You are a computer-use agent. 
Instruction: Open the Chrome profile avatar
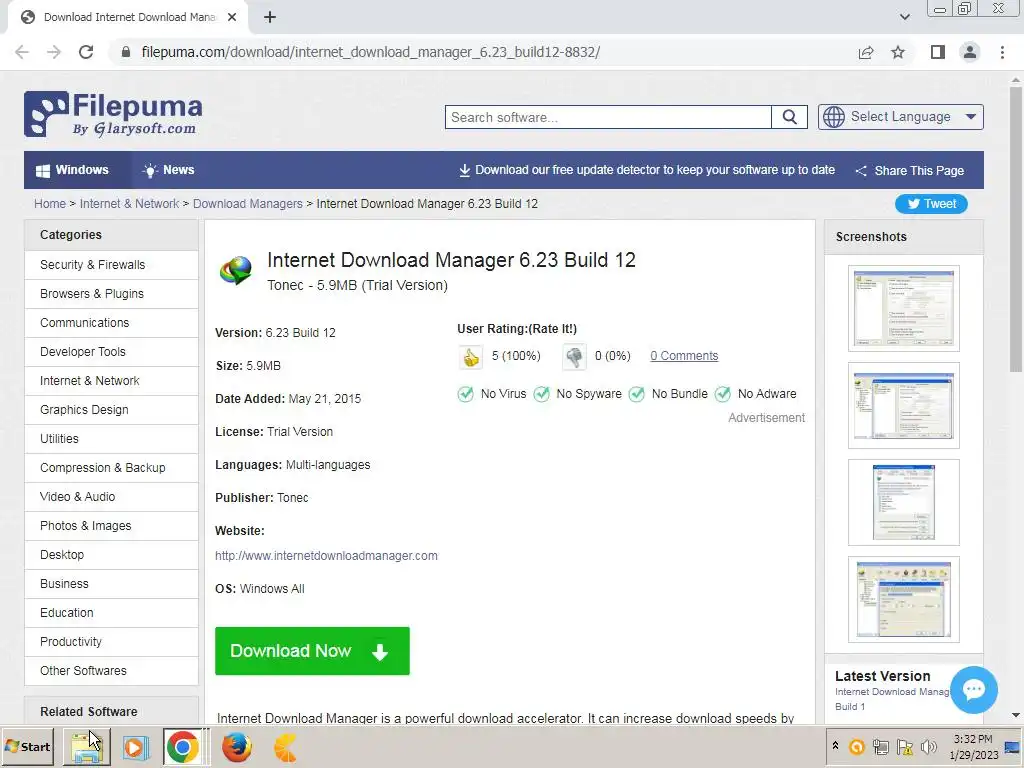[x=970, y=52]
